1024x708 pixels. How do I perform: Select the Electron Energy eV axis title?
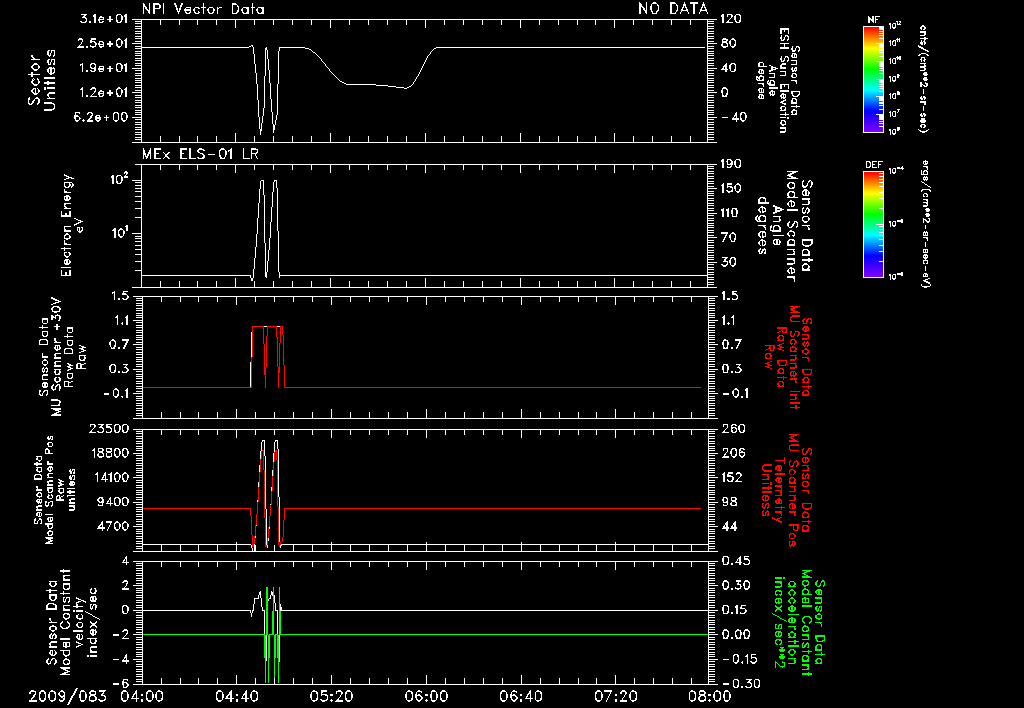[72, 225]
